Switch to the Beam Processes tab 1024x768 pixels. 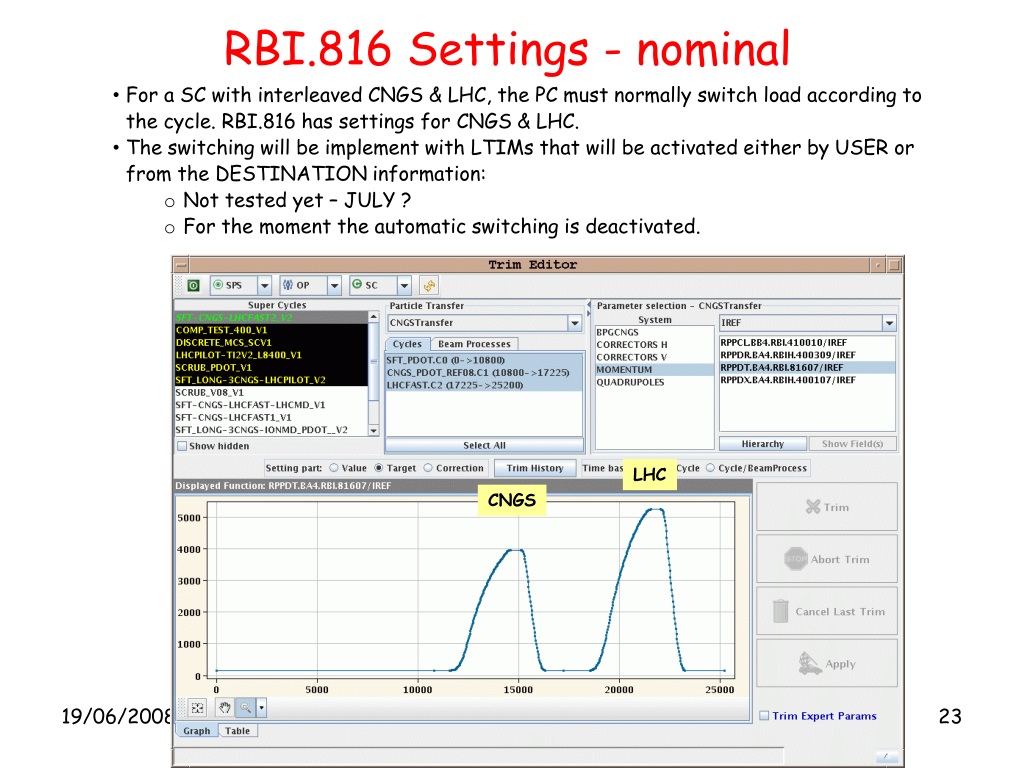point(474,344)
